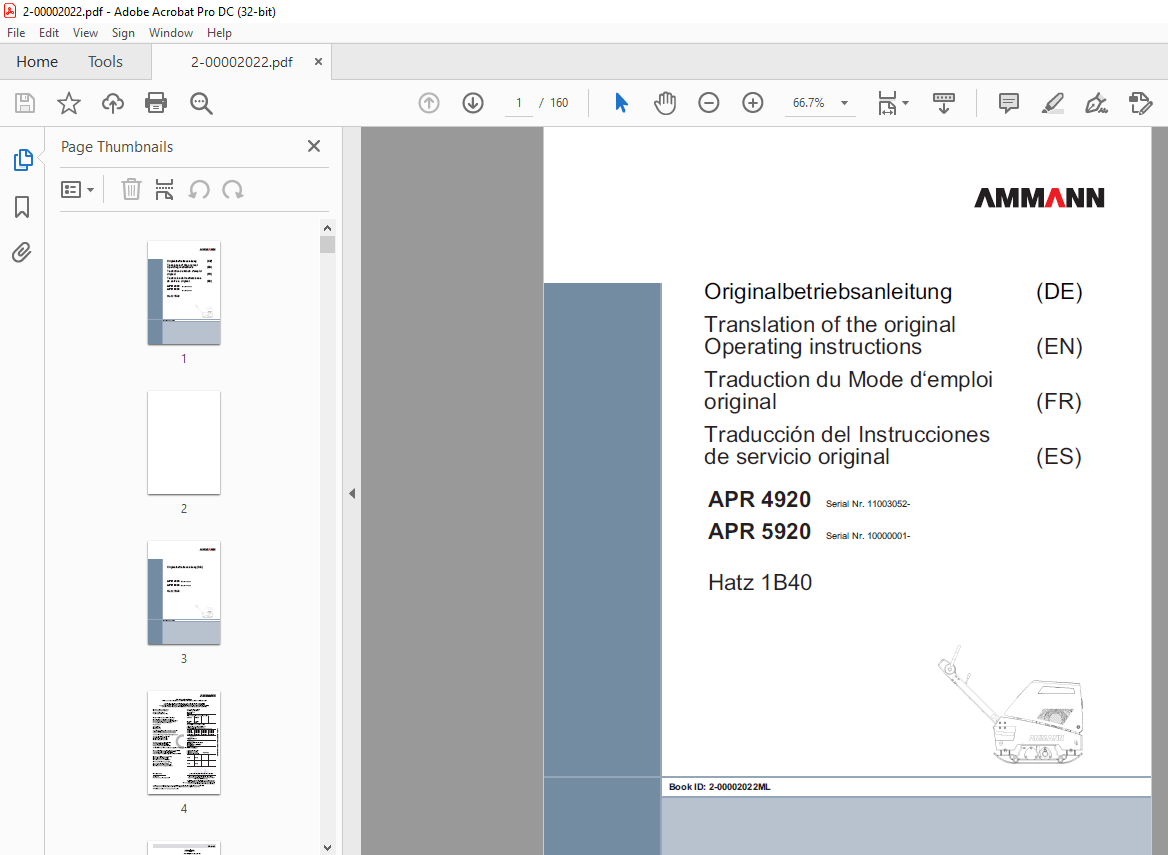Open thumbnail options dropdown menu
Image resolution: width=1168 pixels, height=855 pixels.
pos(77,190)
